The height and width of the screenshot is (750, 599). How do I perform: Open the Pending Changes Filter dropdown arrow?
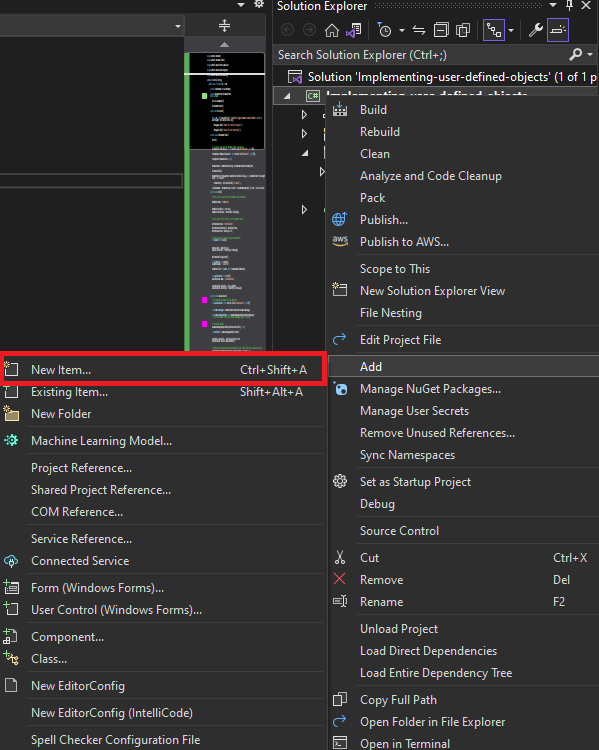click(402, 31)
